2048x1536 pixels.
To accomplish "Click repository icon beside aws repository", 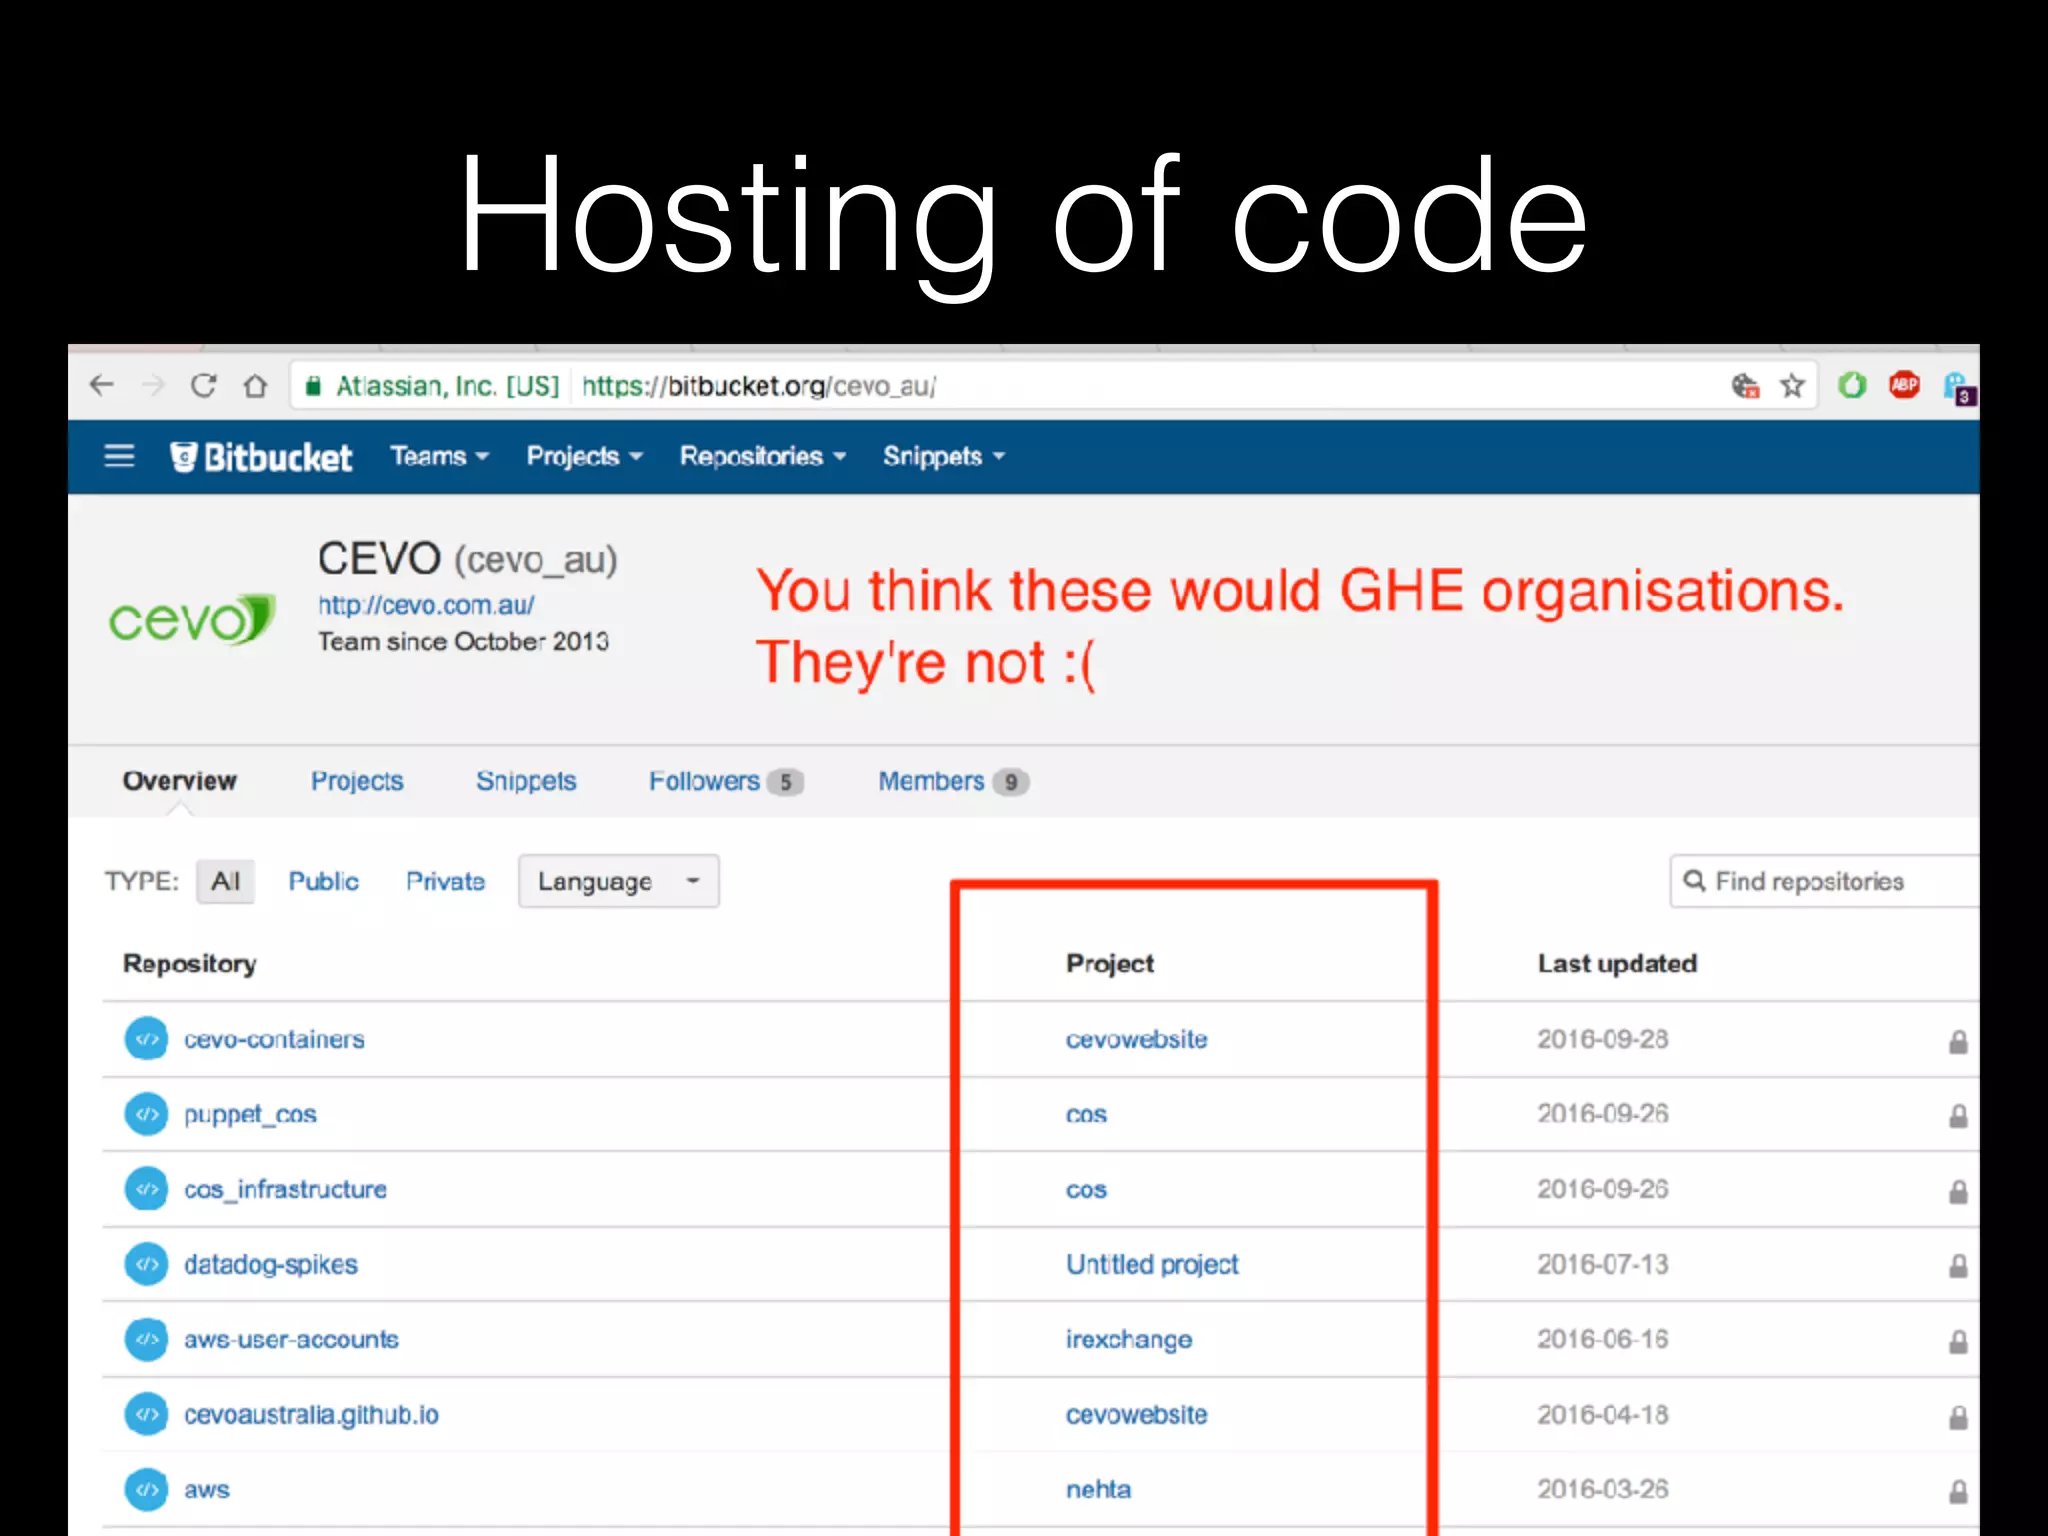I will (x=146, y=1489).
